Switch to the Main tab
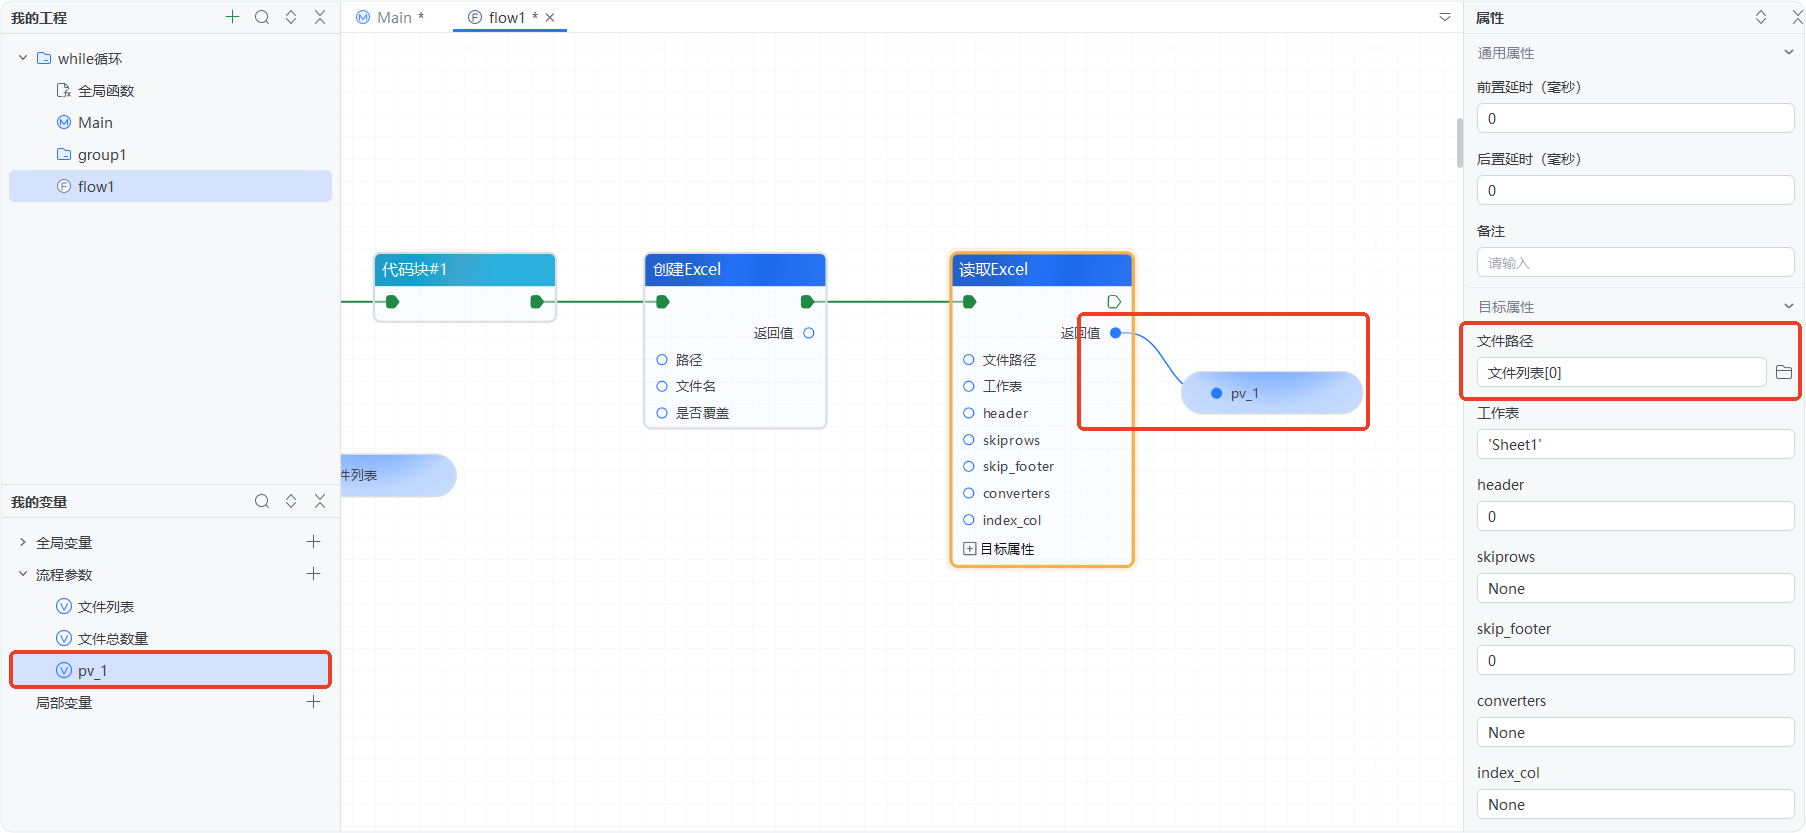The height and width of the screenshot is (833, 1806). click(391, 17)
